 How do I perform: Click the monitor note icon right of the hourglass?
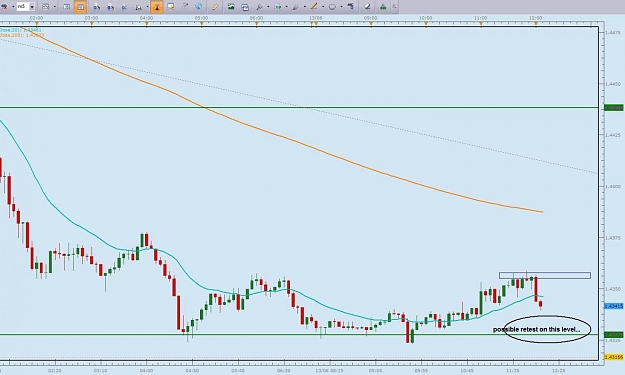[x=171, y=6]
